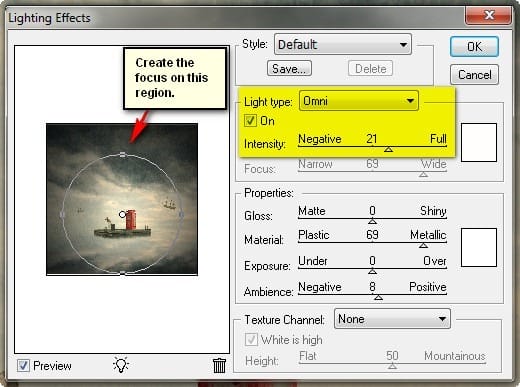Toggle the Preview checkbox
The height and width of the screenshot is (387, 520).
coord(23,366)
